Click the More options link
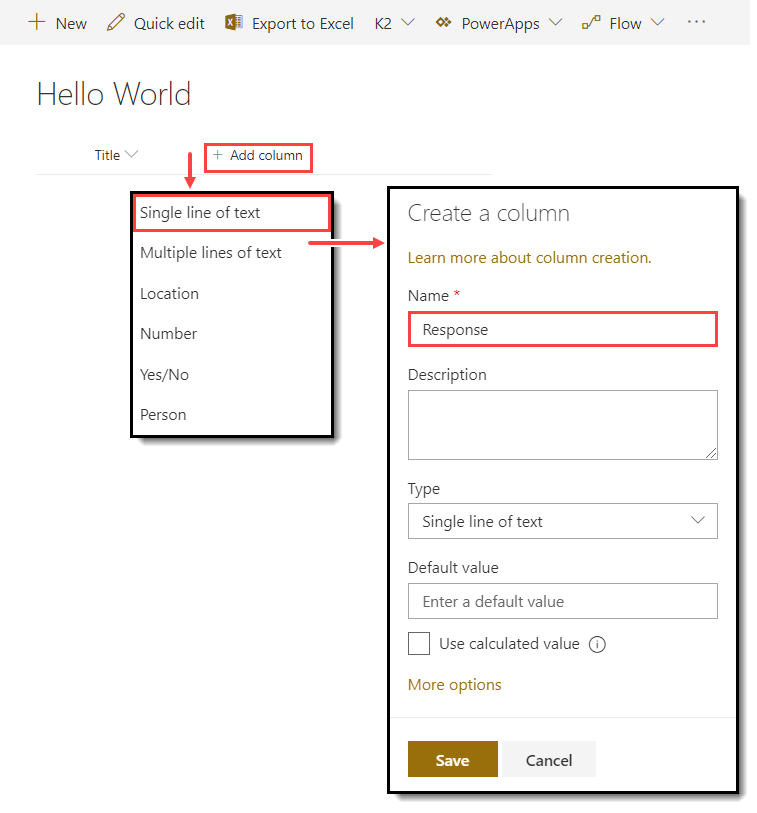 click(454, 684)
